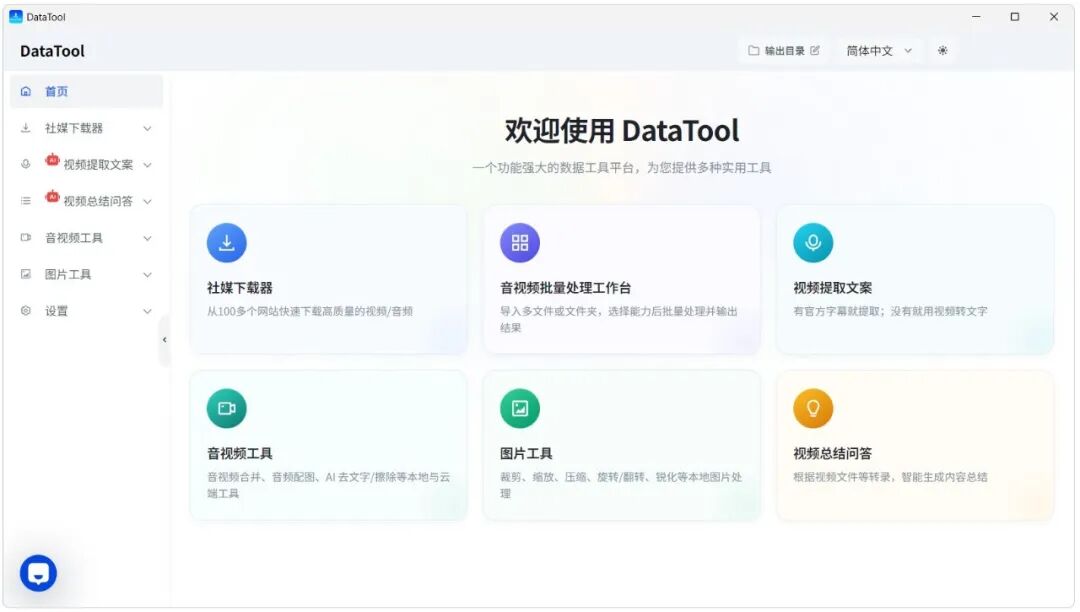Click description 有官方字幕就提取；没有就用视频转文字

[891, 311]
